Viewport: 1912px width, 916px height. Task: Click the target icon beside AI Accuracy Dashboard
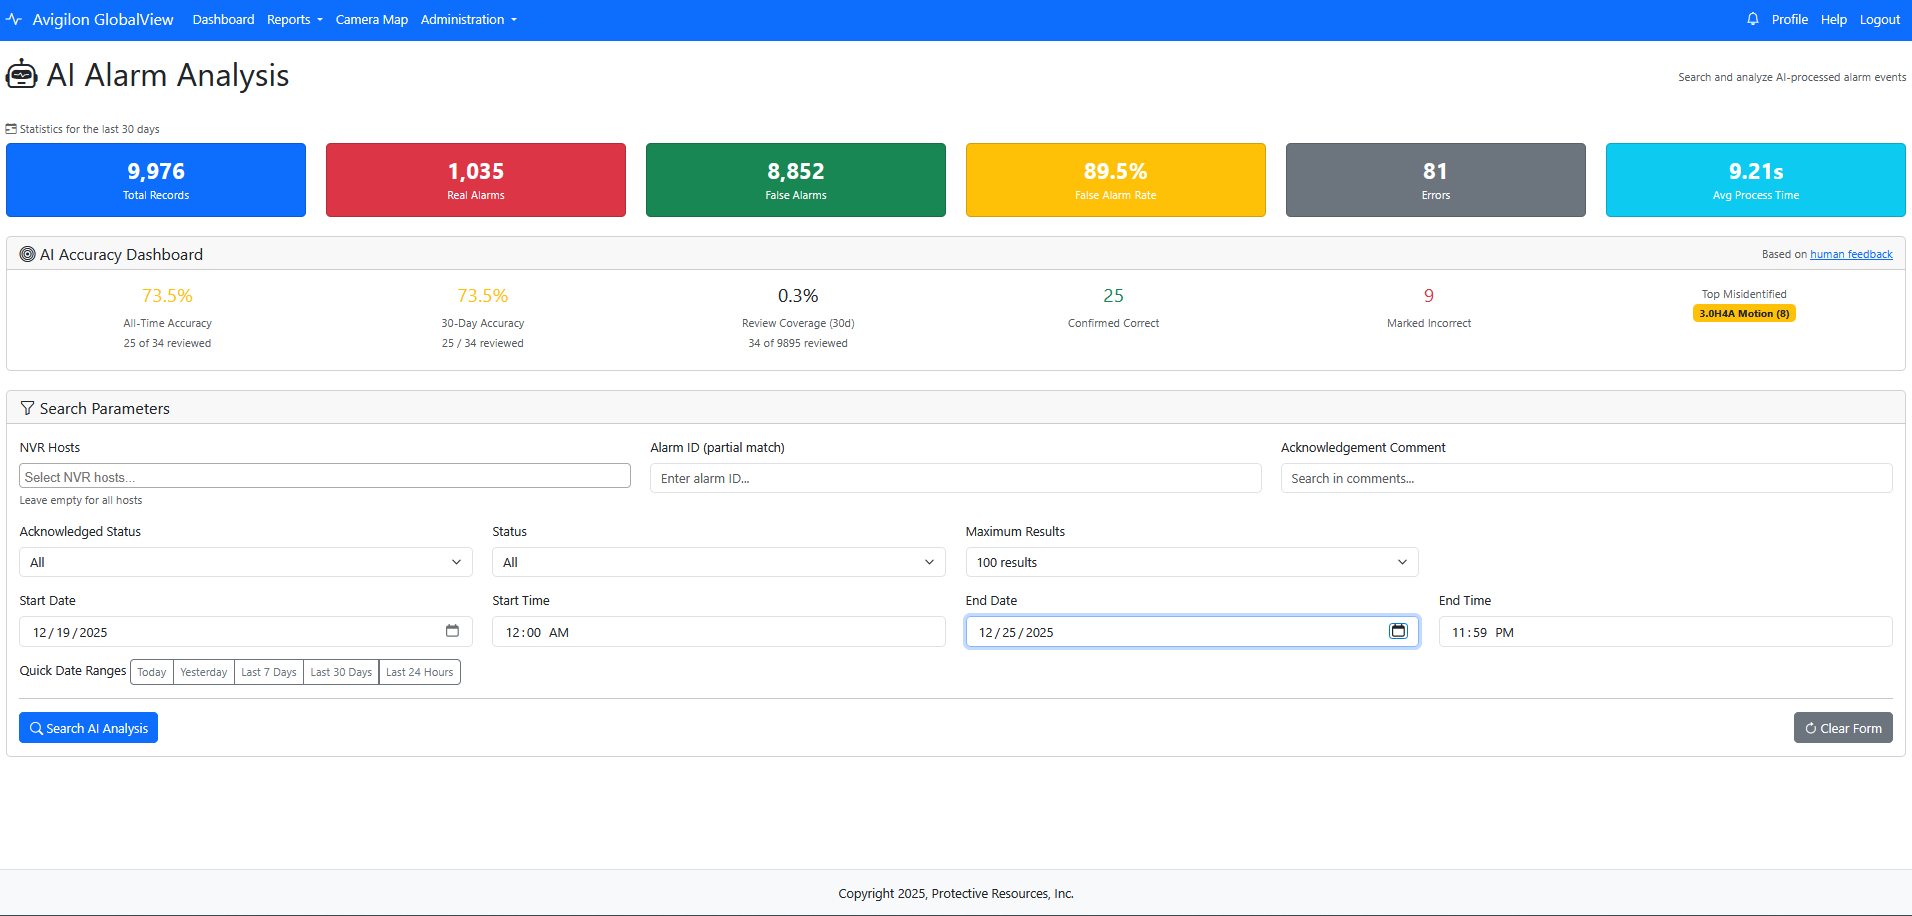click(28, 254)
